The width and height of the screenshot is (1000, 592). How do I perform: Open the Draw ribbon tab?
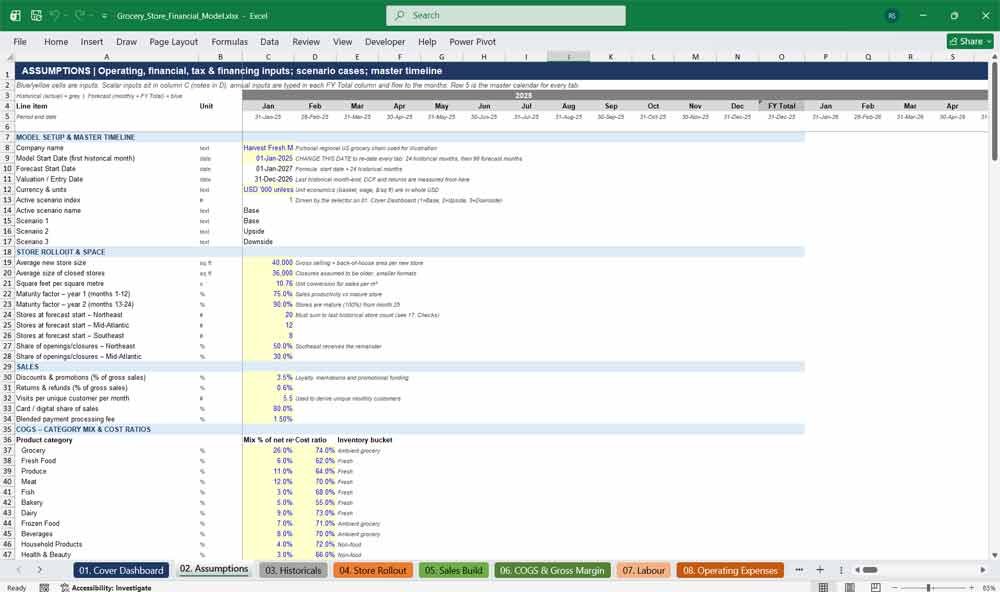(x=126, y=41)
